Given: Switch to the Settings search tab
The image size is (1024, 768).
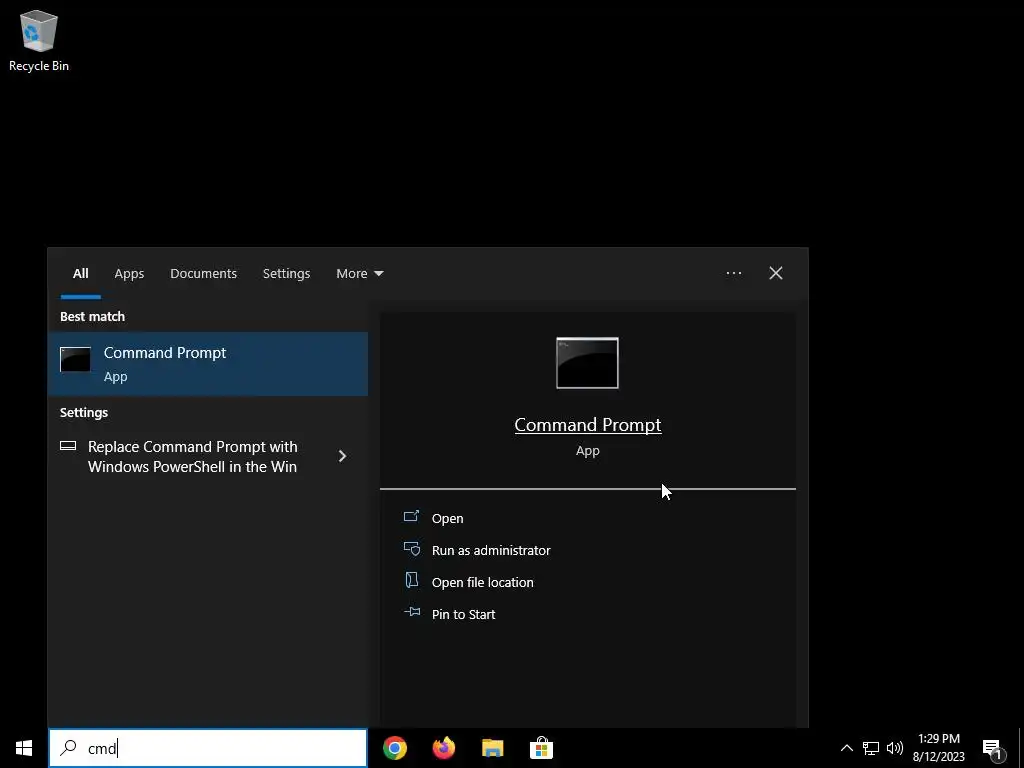Looking at the screenshot, I should [x=286, y=274].
